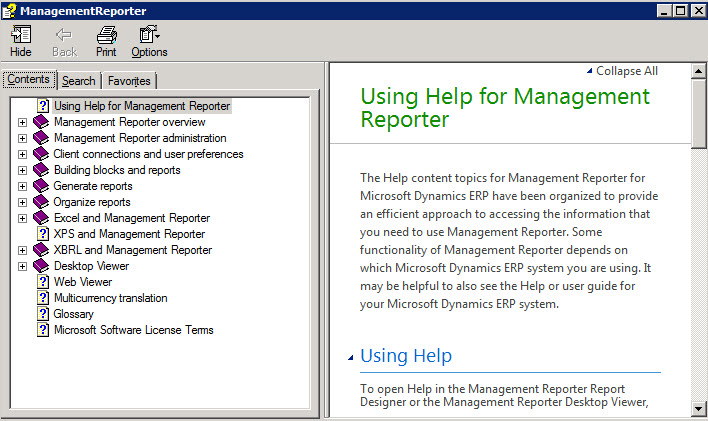Click topic icon beside Using Help for Management Reporter
708x421 pixels.
pyautogui.click(x=43, y=106)
